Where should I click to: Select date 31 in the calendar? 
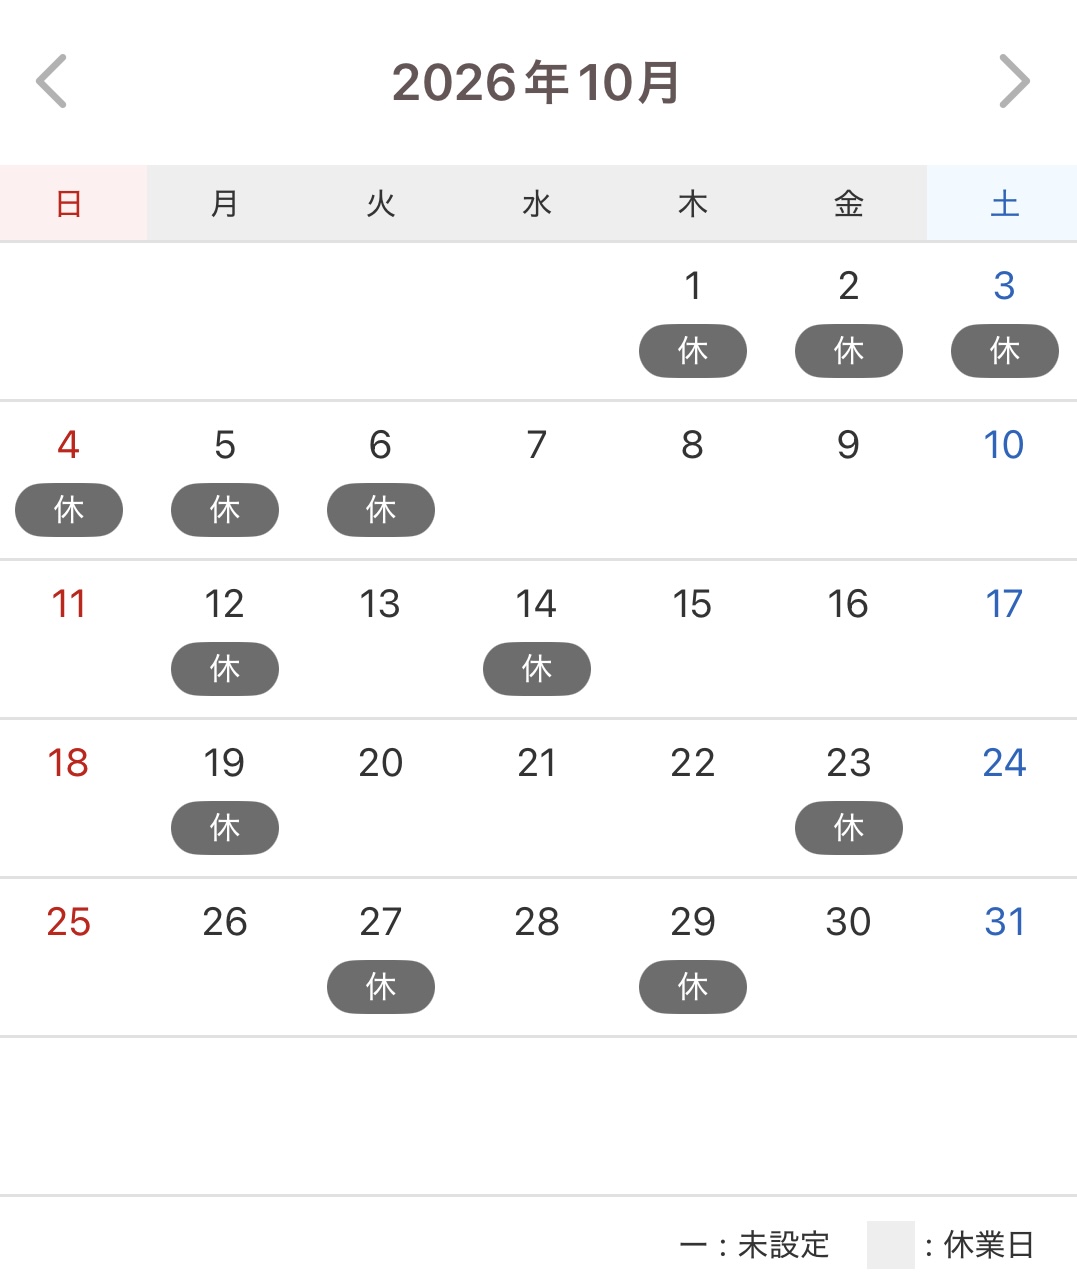pos(1004,922)
